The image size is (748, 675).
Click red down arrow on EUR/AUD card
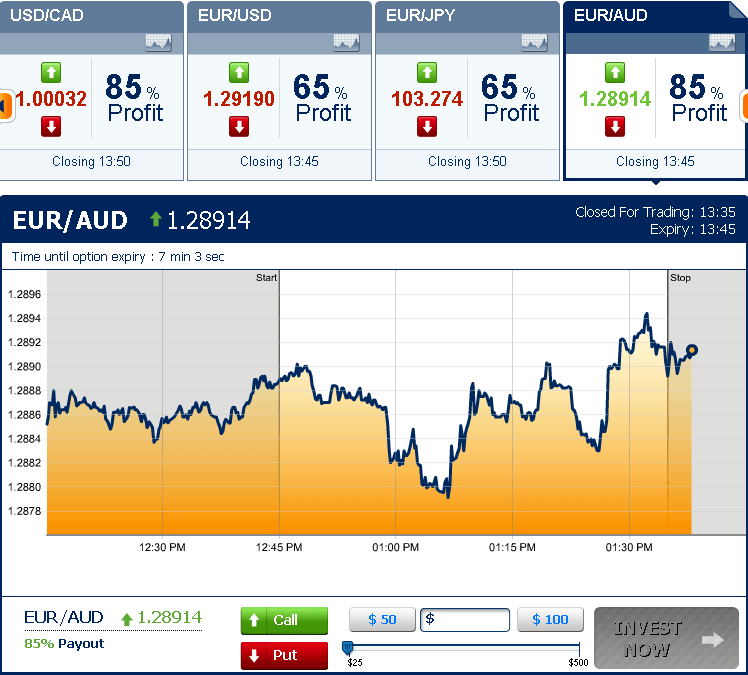point(615,127)
